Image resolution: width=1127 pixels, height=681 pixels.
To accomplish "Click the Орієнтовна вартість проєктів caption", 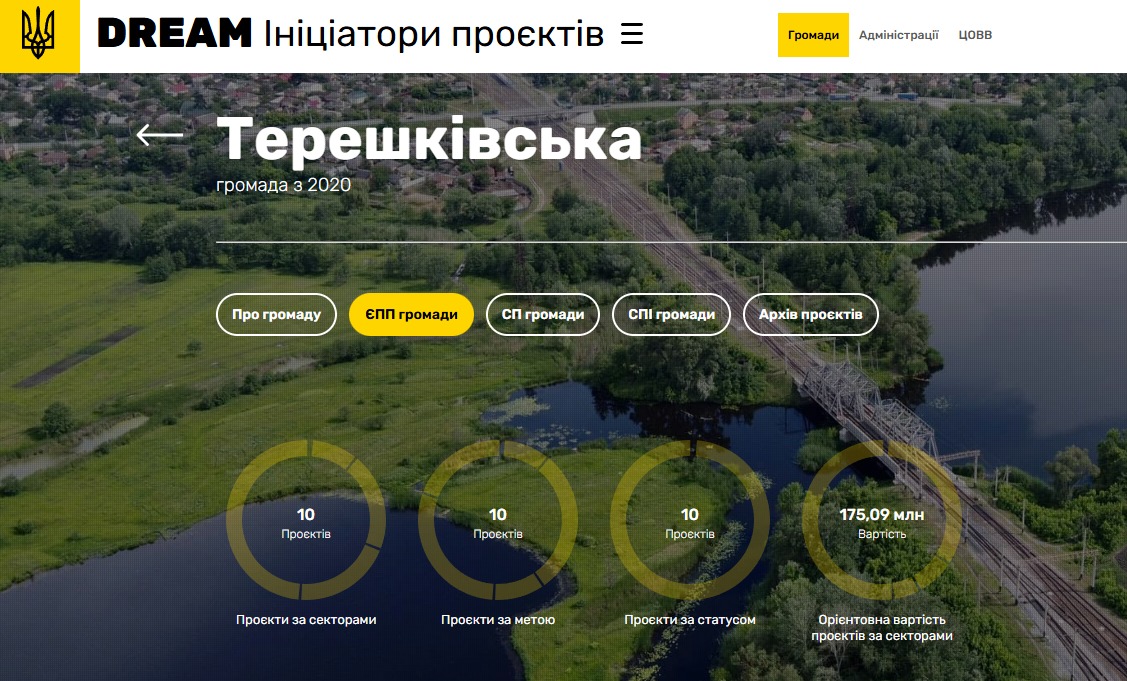I will [x=882, y=627].
